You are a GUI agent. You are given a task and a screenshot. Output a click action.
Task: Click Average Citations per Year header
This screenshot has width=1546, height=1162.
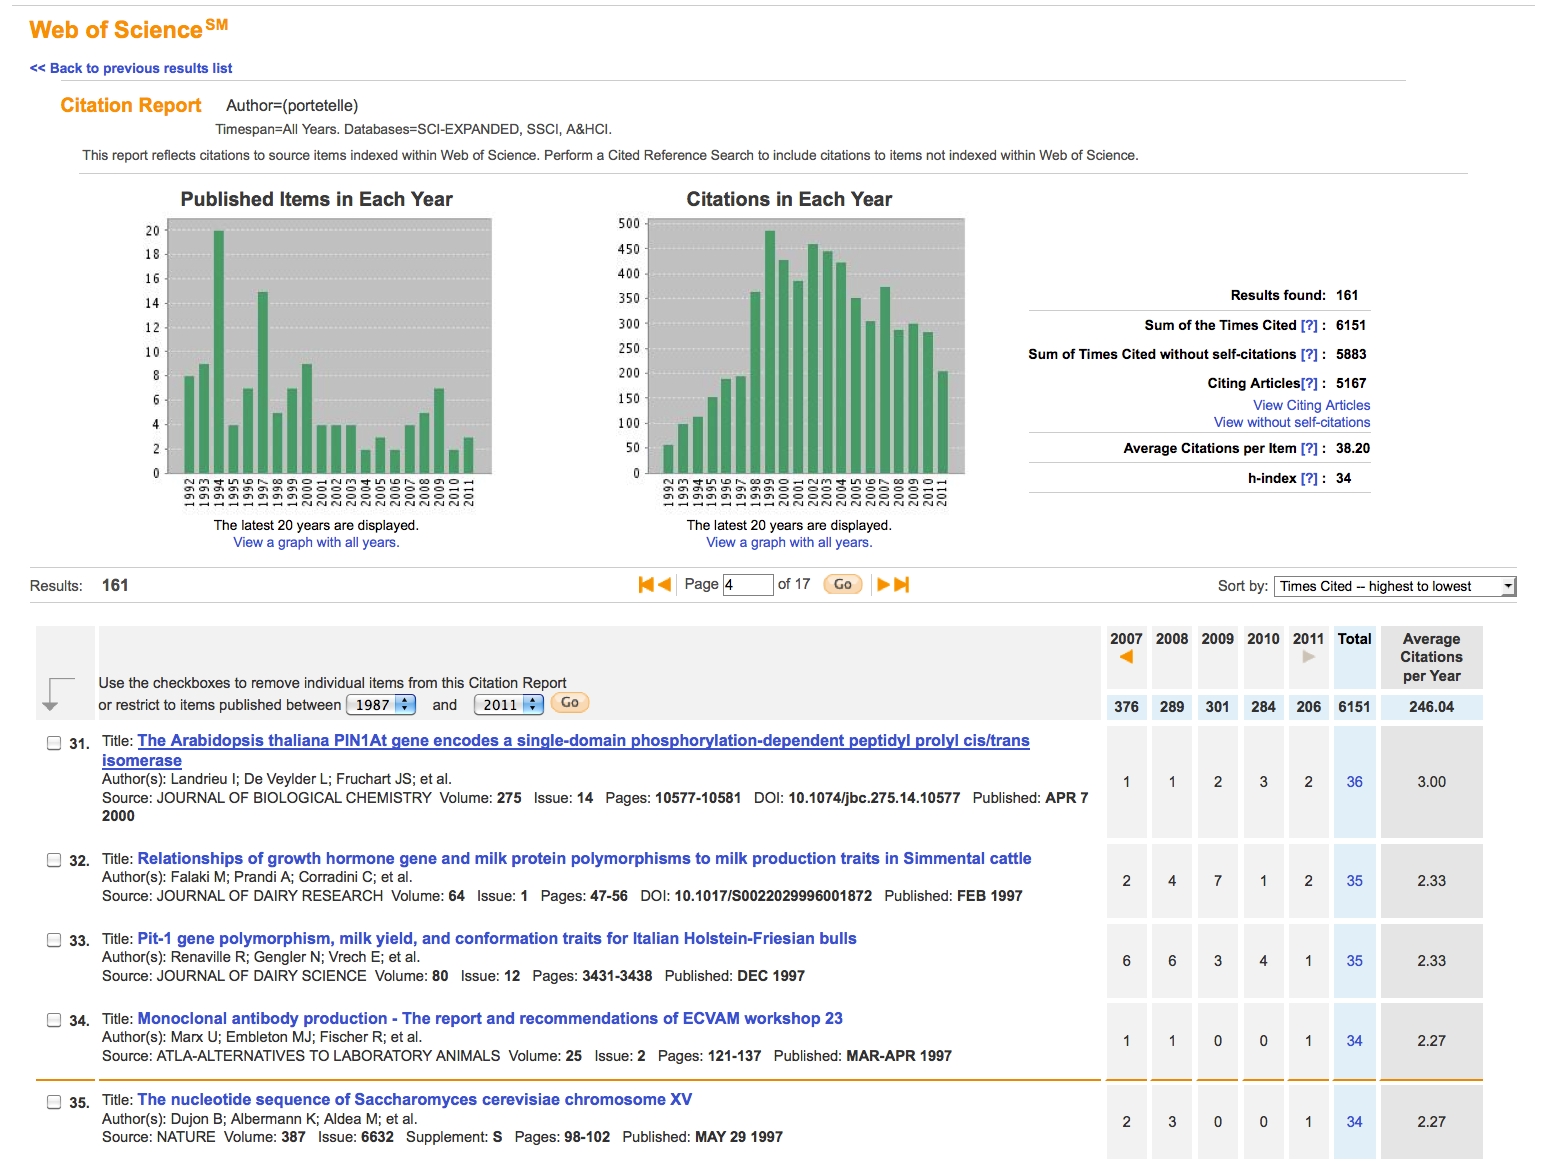1431,657
